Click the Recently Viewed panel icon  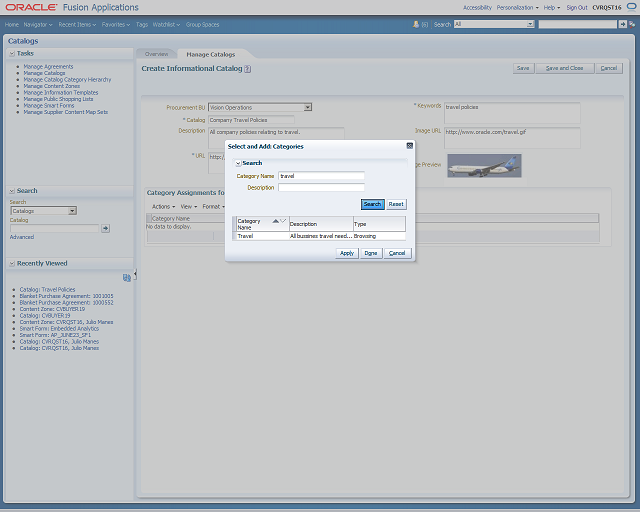[x=127, y=278]
